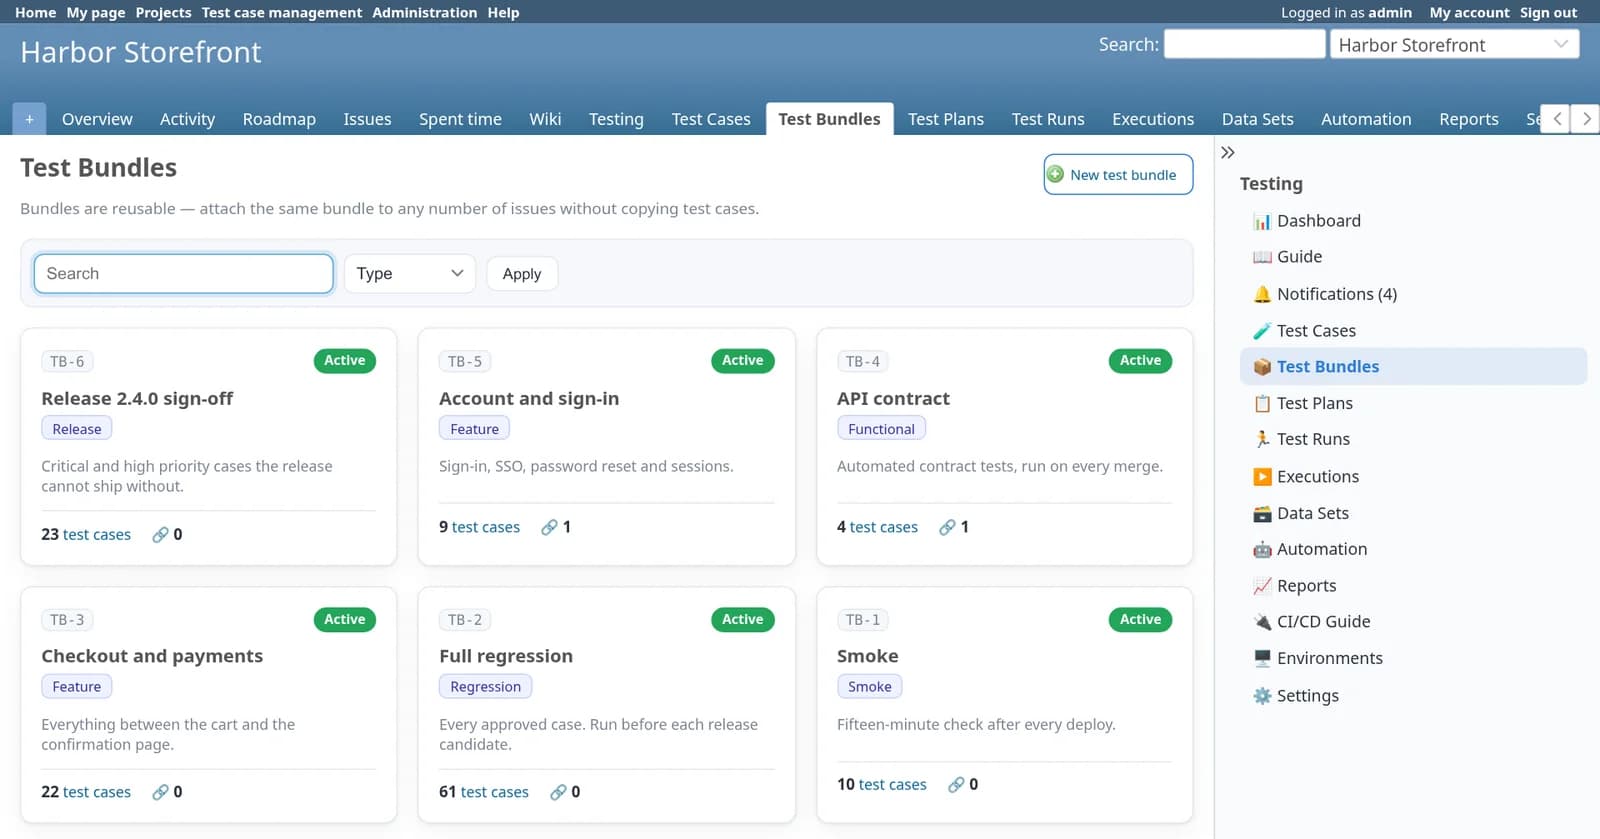Click the plus button left of Overview tab

(x=29, y=119)
